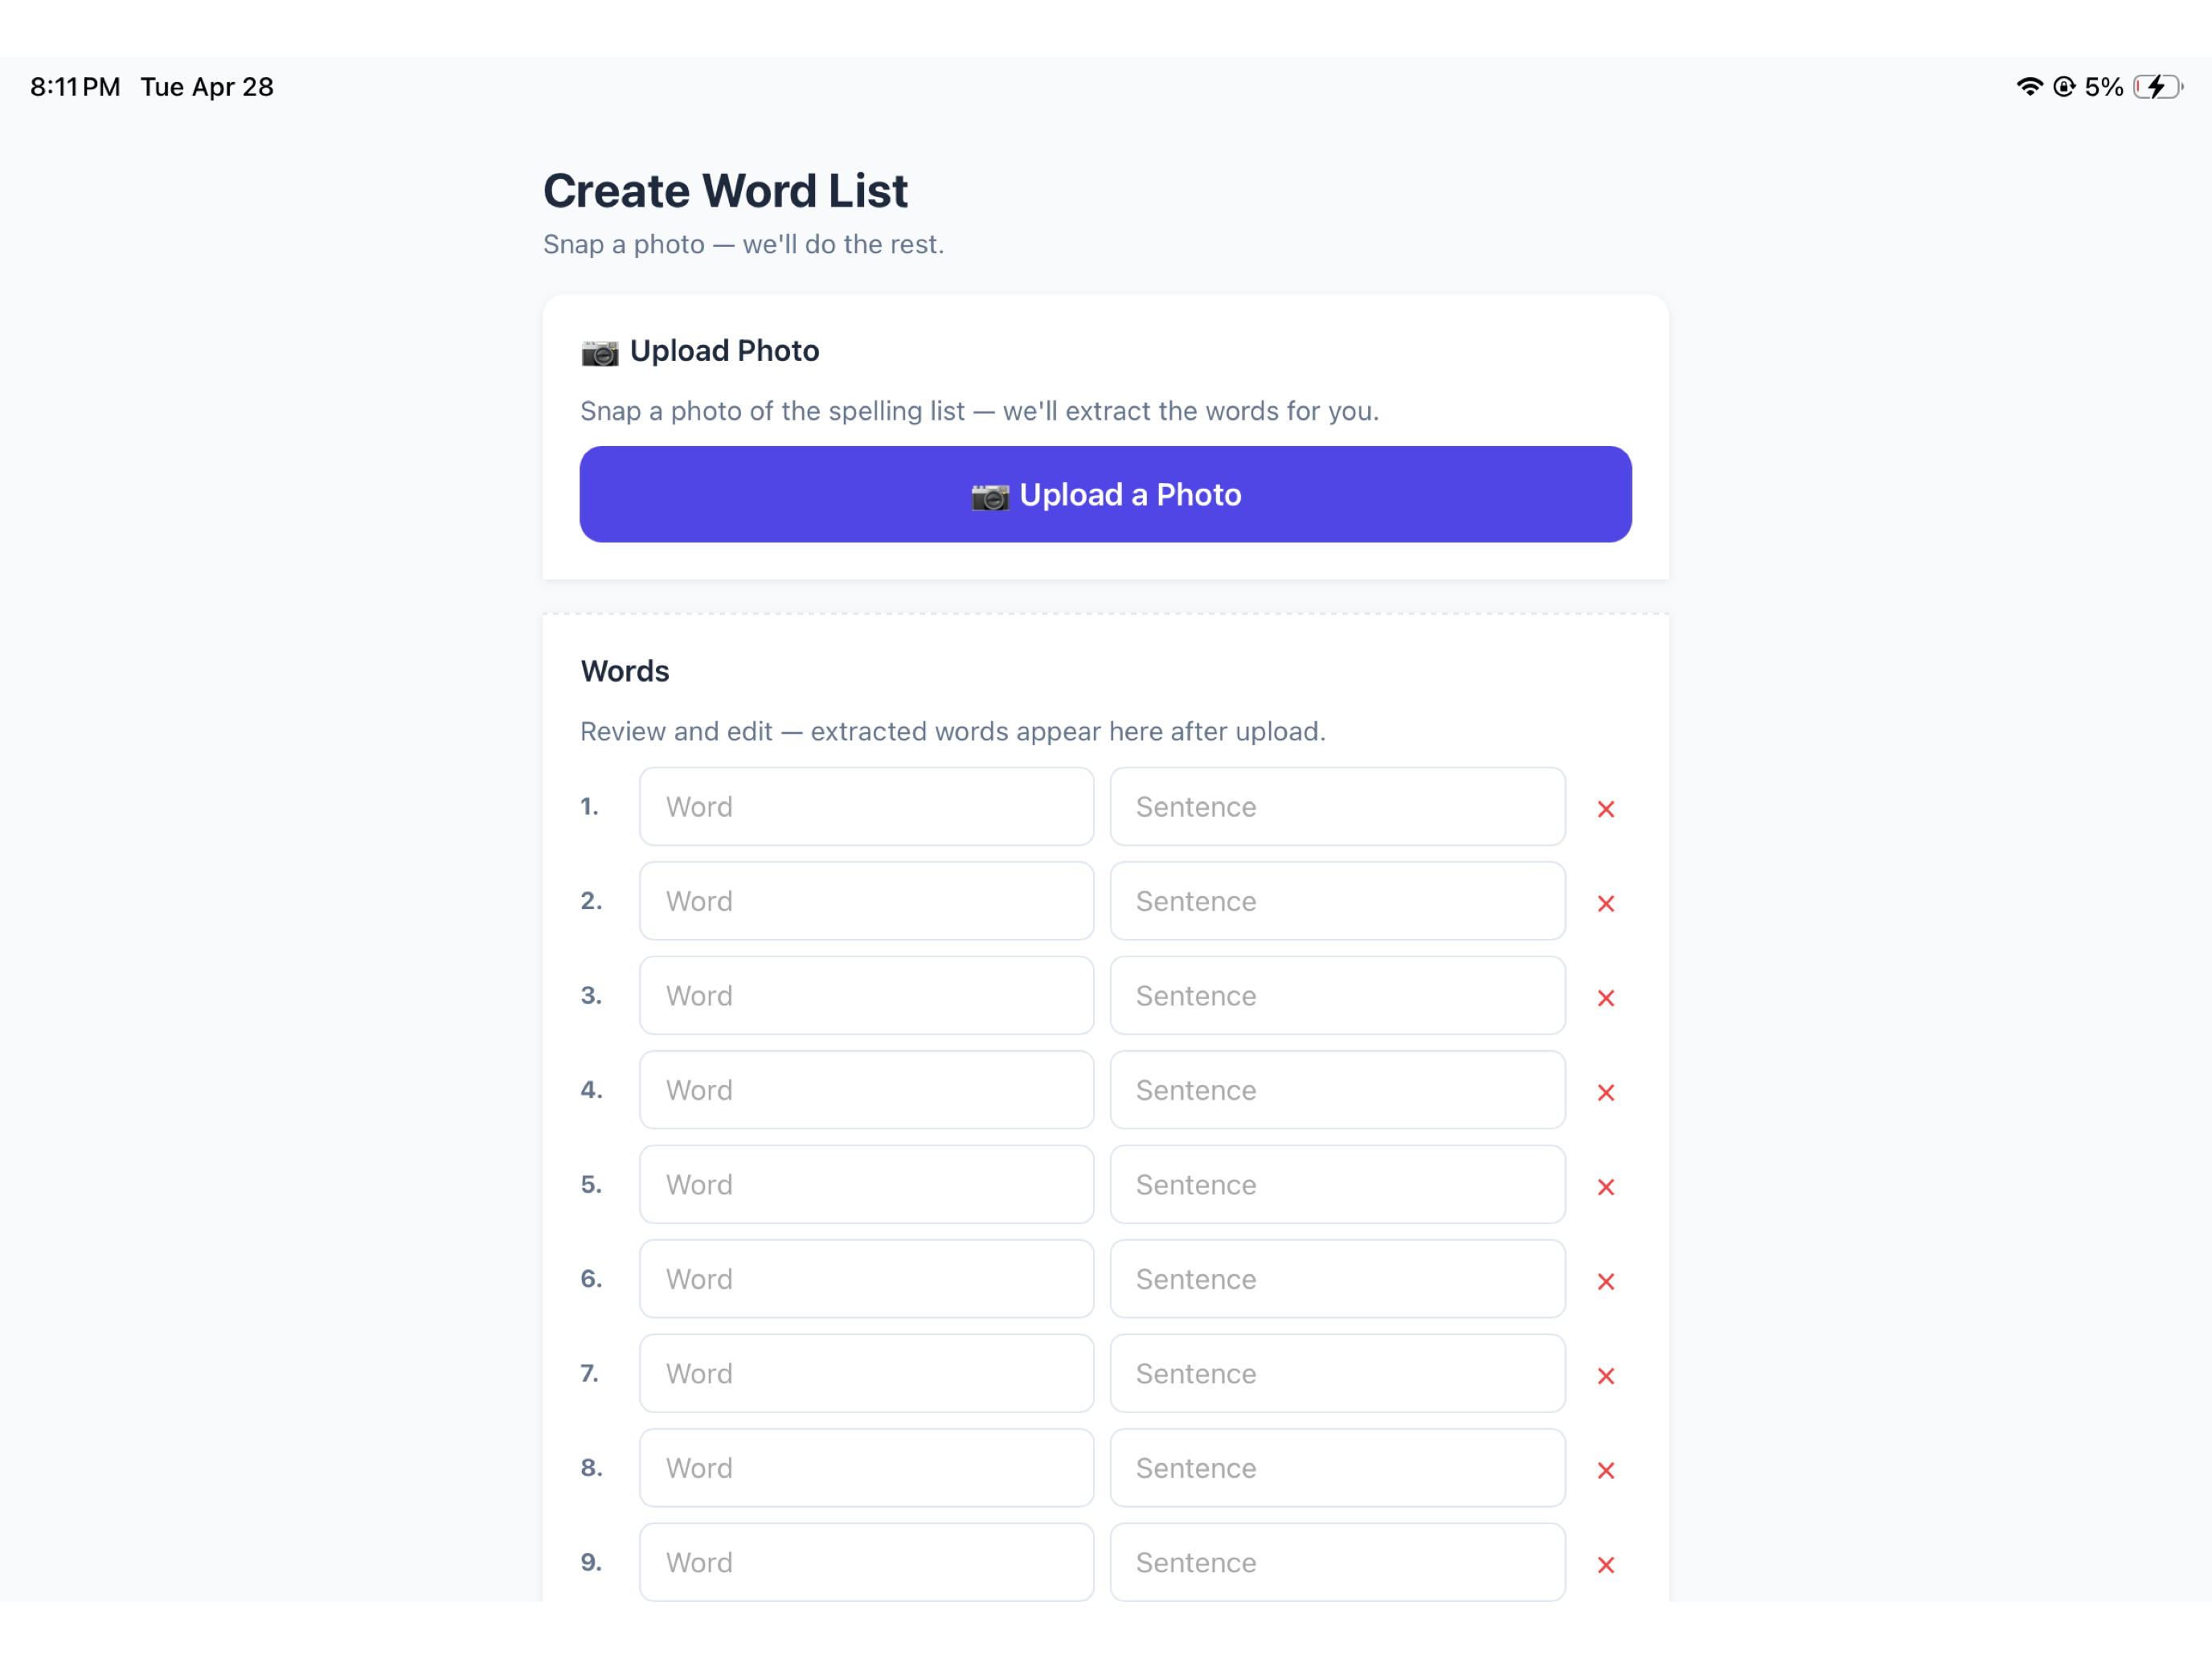Click into row 5 Word field
This screenshot has height=1659, width=2212.
[x=866, y=1184]
